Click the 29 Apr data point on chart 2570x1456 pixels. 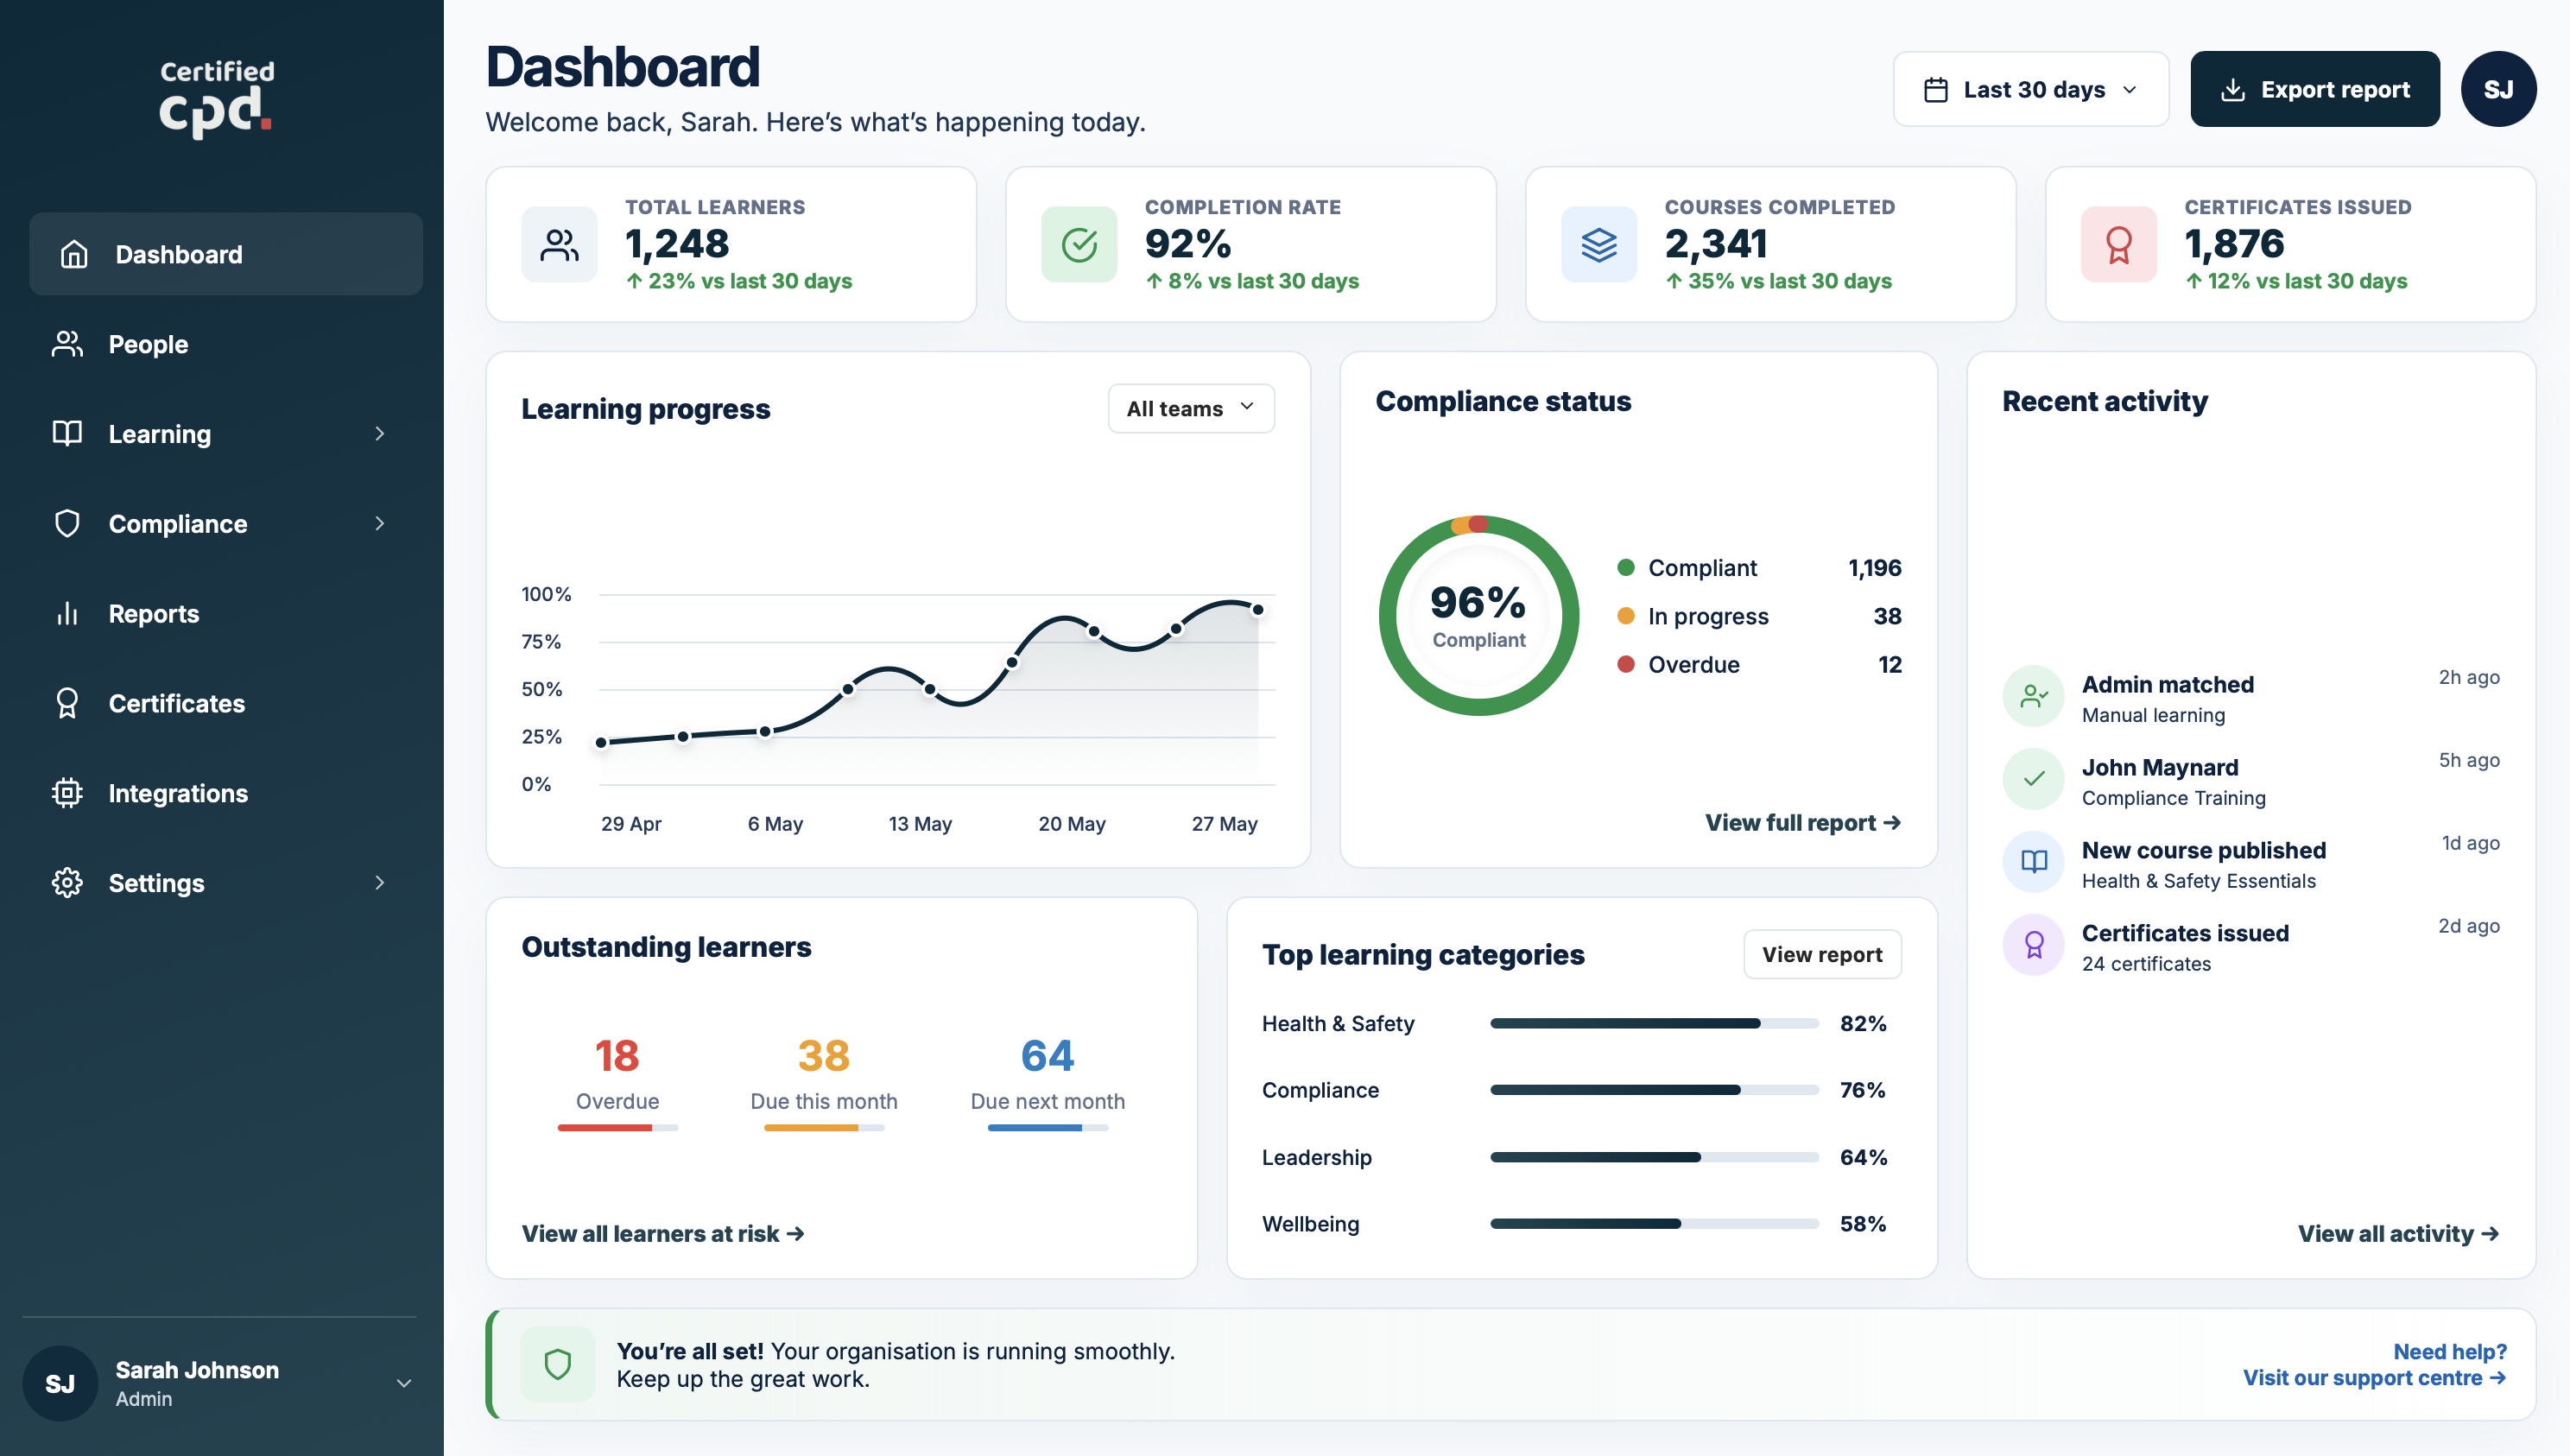(601, 743)
